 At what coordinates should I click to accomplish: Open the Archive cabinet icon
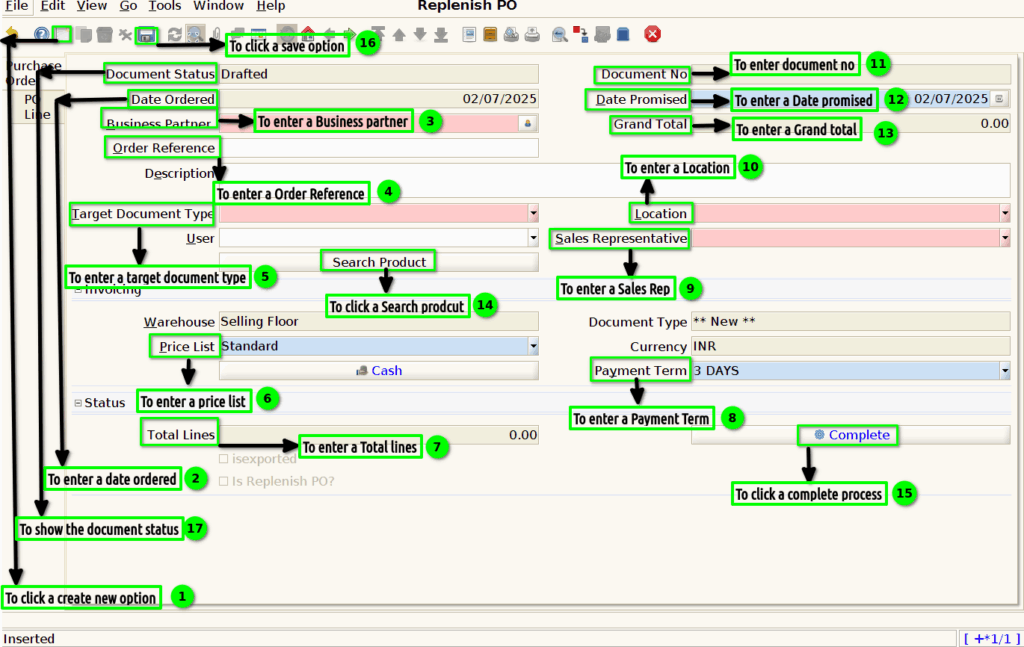tap(490, 34)
